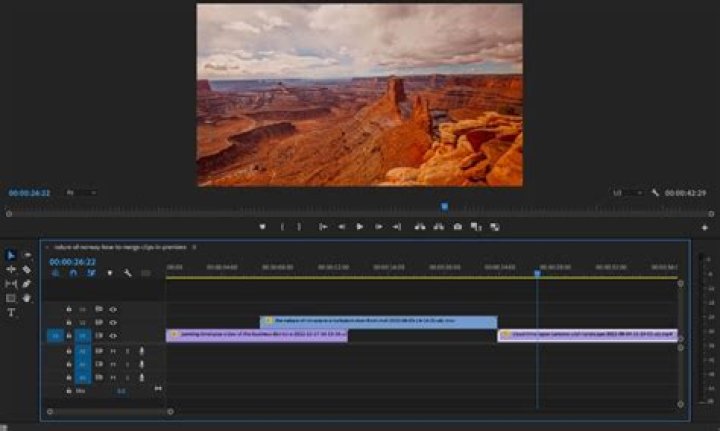The width and height of the screenshot is (720, 431).
Task: Mute audio track A1
Action: [x=113, y=351]
